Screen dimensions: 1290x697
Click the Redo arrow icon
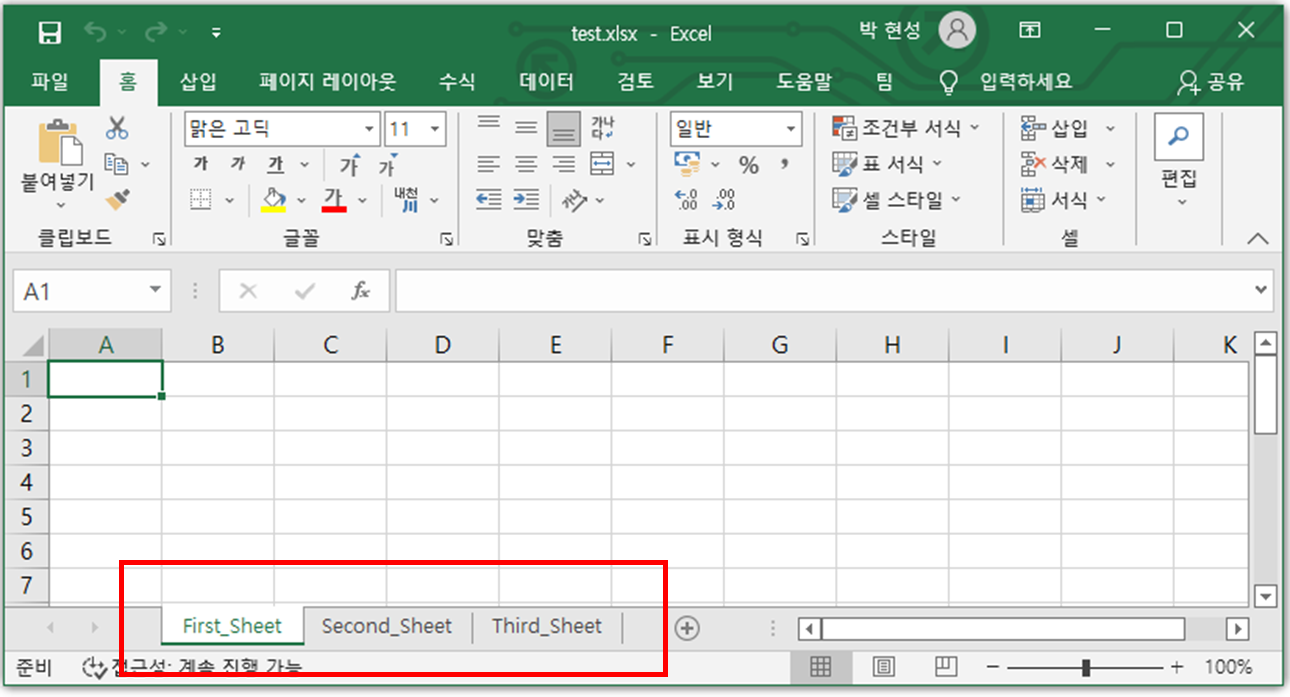click(155, 33)
